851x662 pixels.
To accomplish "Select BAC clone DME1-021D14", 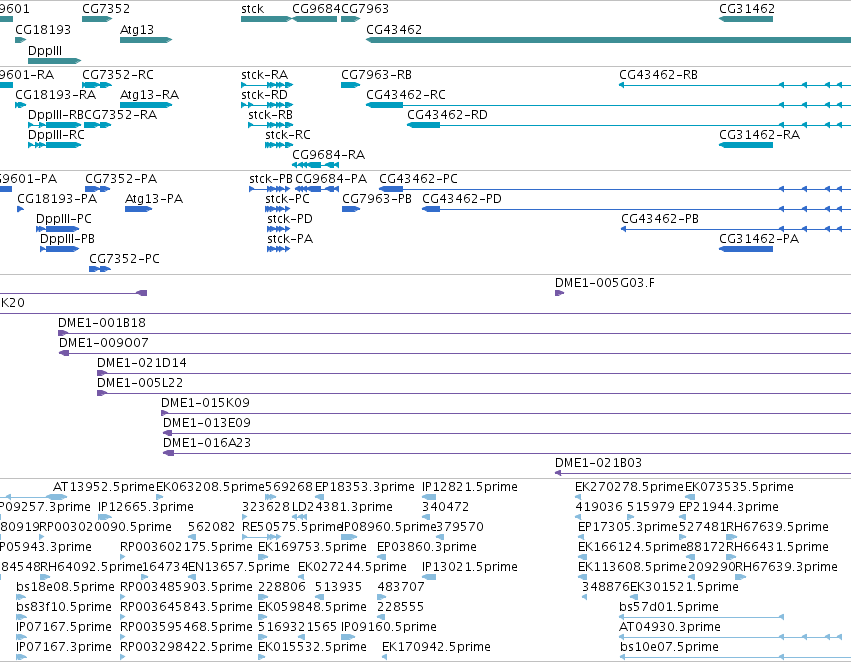I will [x=474, y=373].
